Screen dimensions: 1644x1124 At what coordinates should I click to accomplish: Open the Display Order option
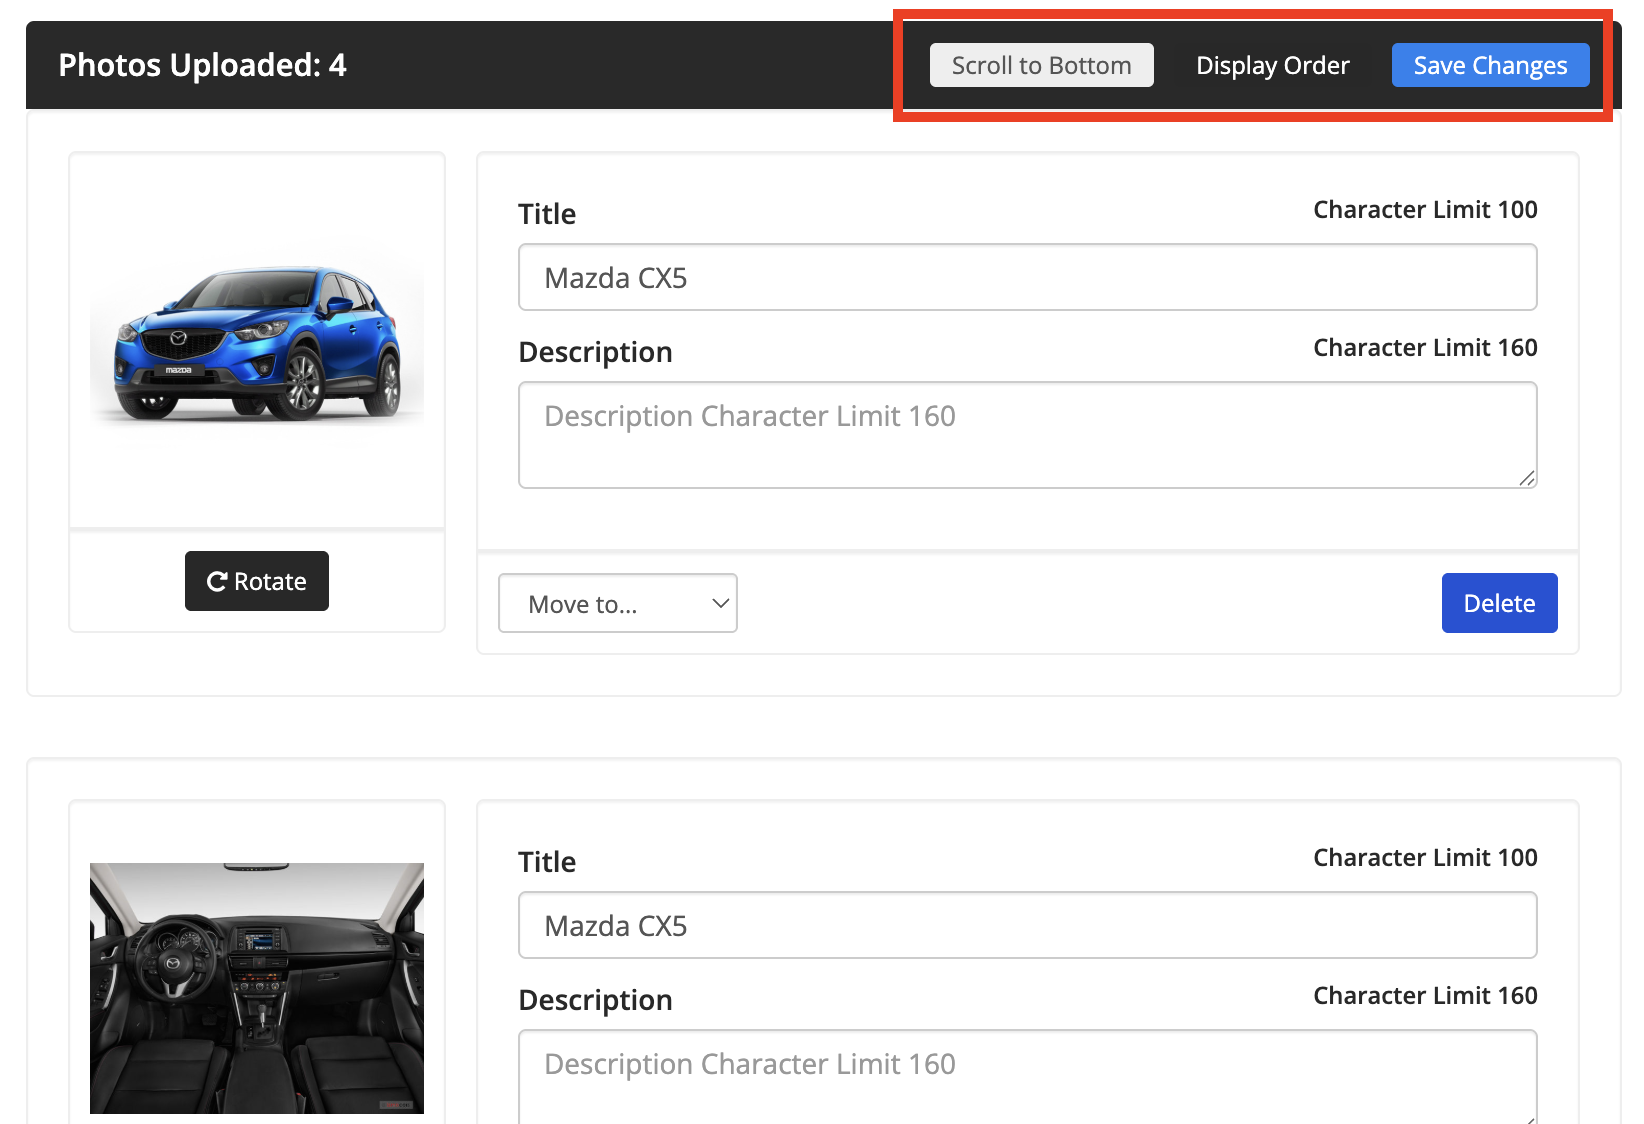pos(1272,65)
